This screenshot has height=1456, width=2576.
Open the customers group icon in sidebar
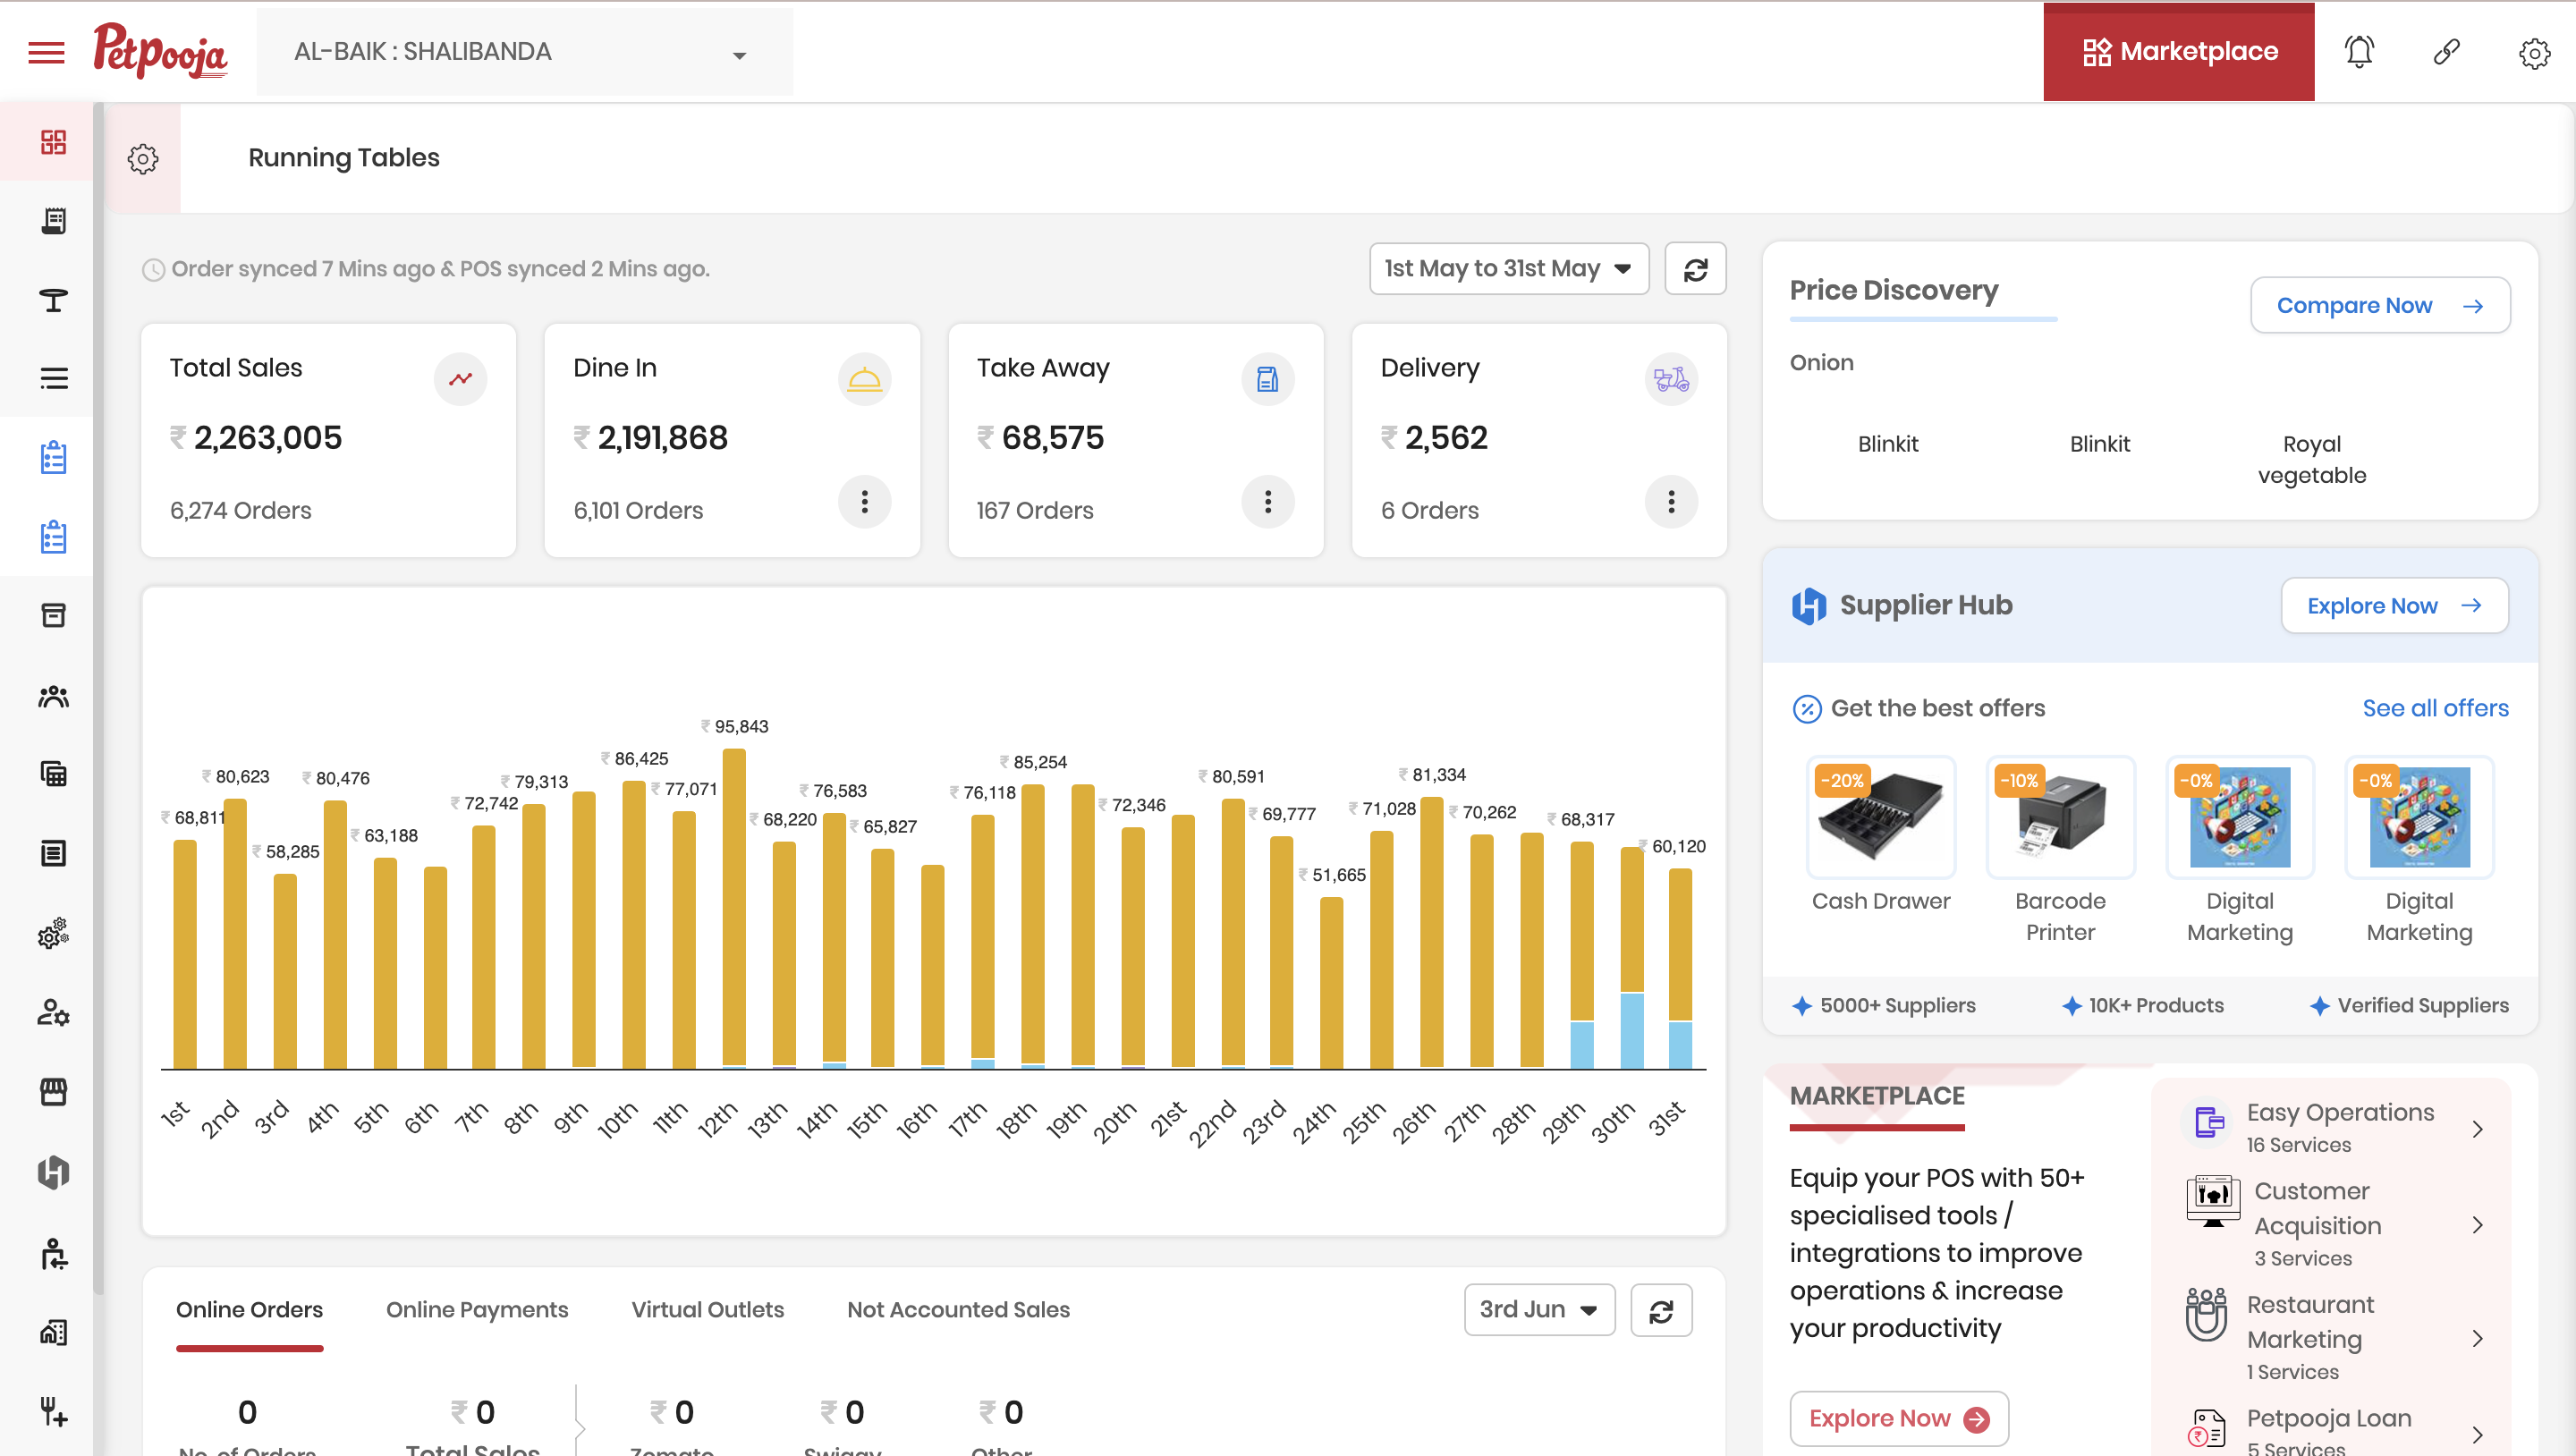(x=53, y=696)
